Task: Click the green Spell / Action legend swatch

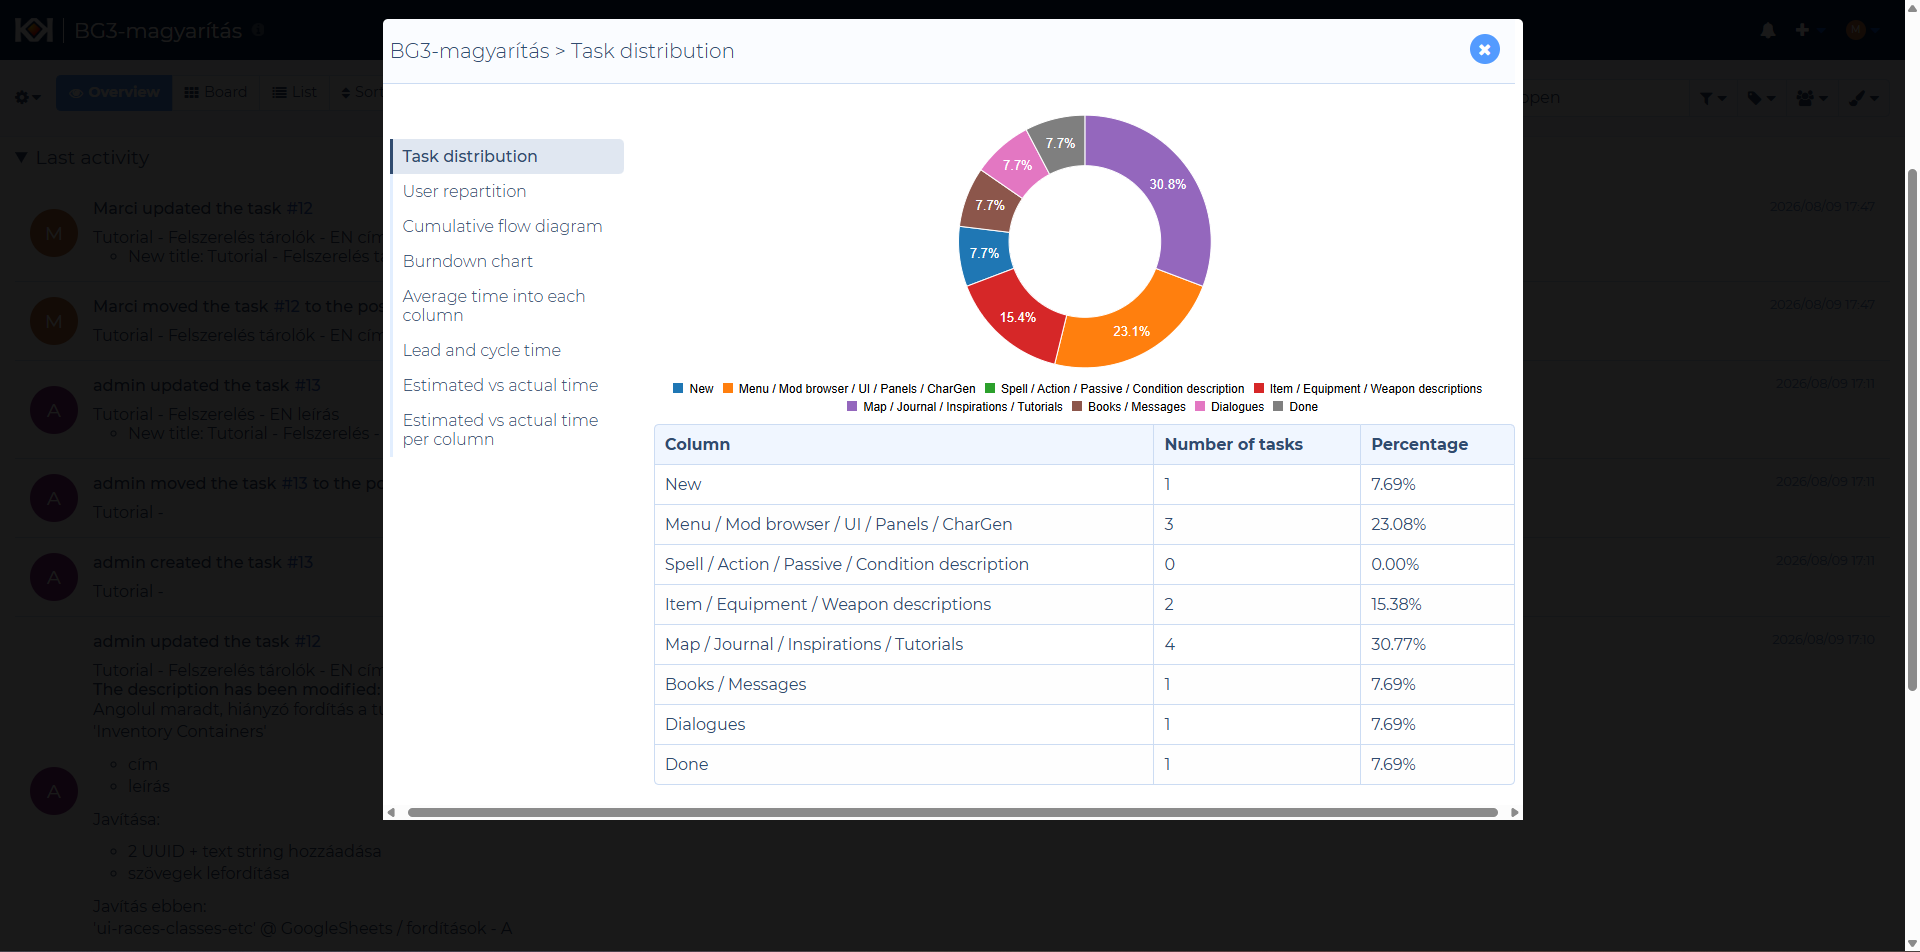Action: (990, 389)
